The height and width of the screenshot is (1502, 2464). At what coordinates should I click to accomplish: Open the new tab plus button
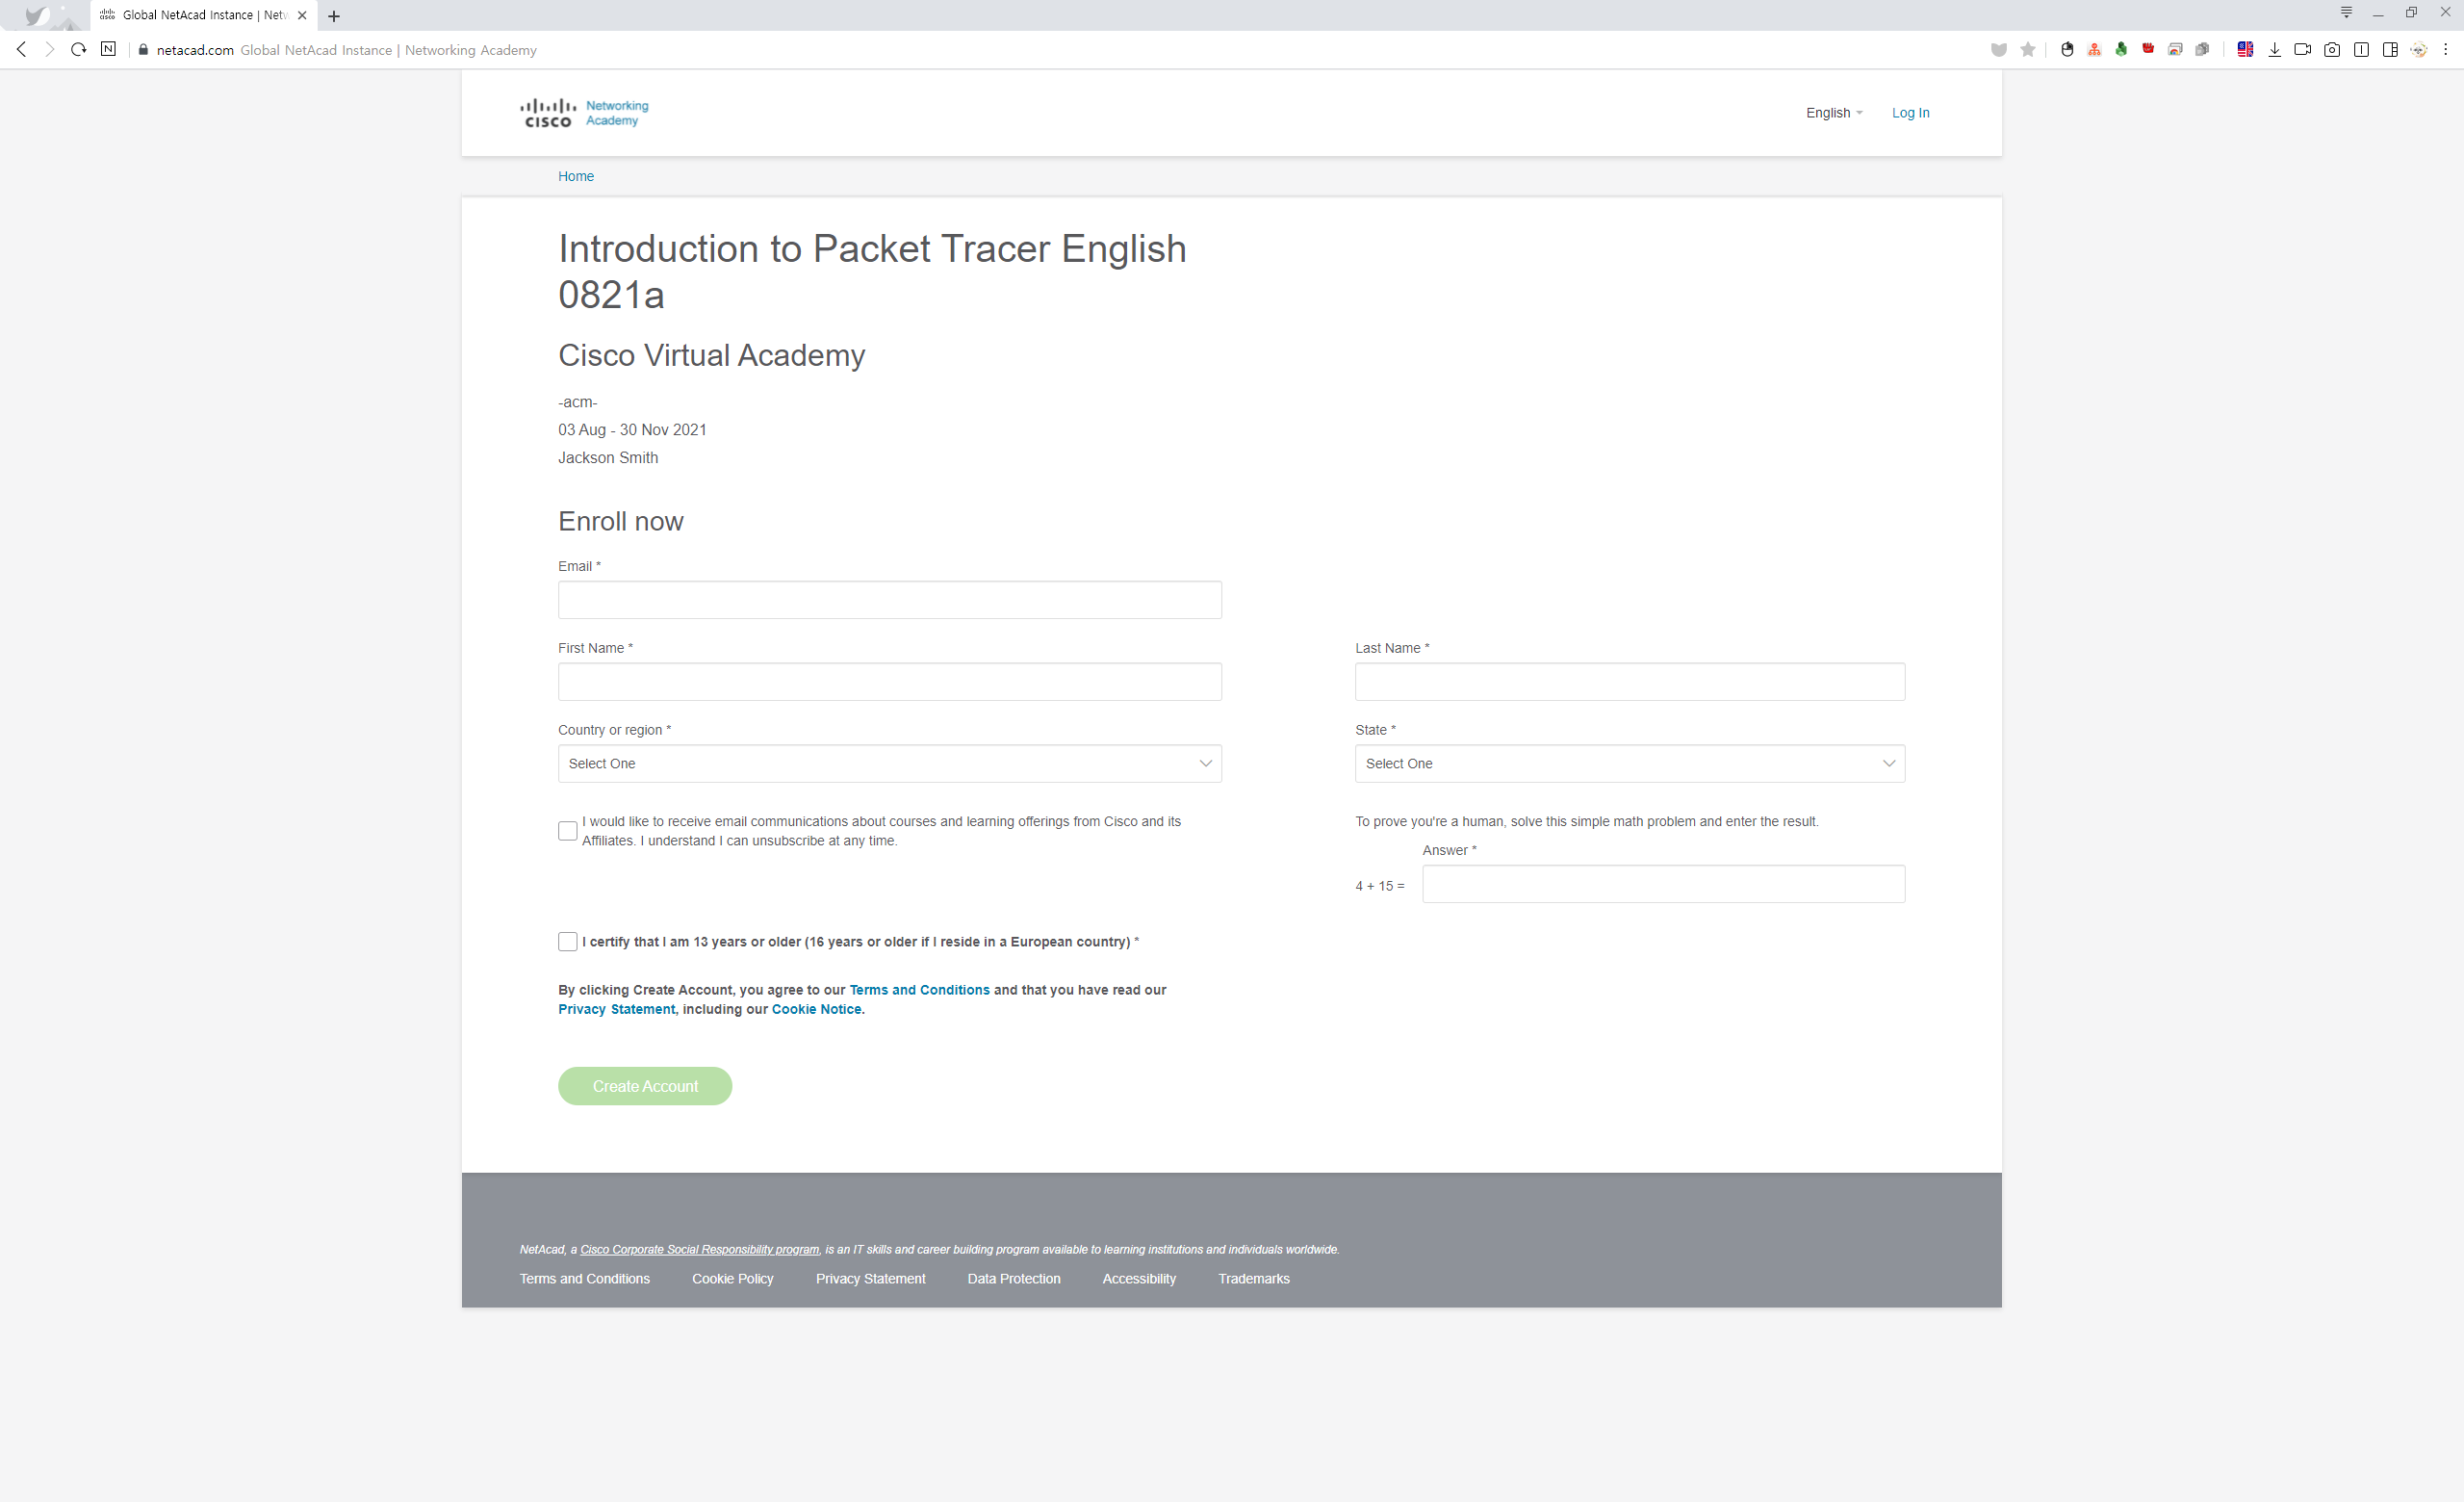click(334, 16)
